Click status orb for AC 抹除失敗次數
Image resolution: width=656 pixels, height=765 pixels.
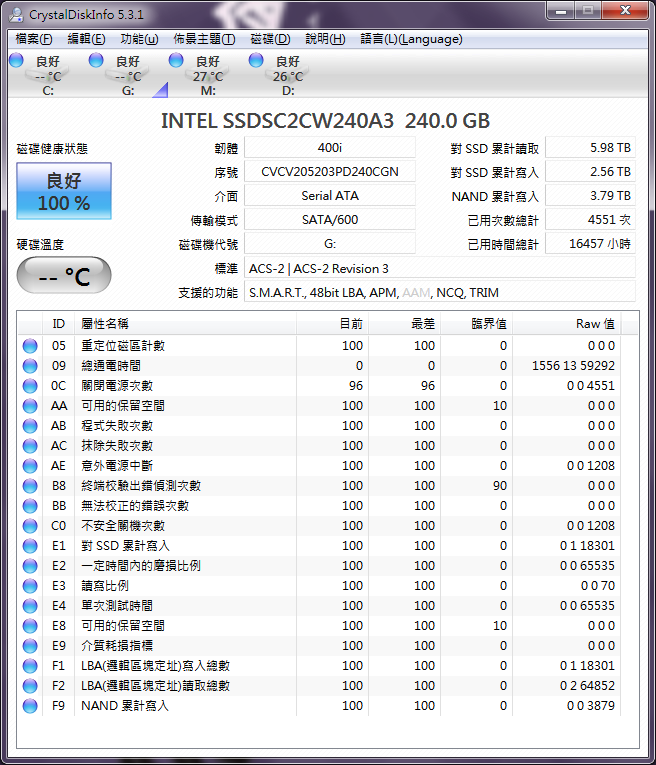coord(30,445)
